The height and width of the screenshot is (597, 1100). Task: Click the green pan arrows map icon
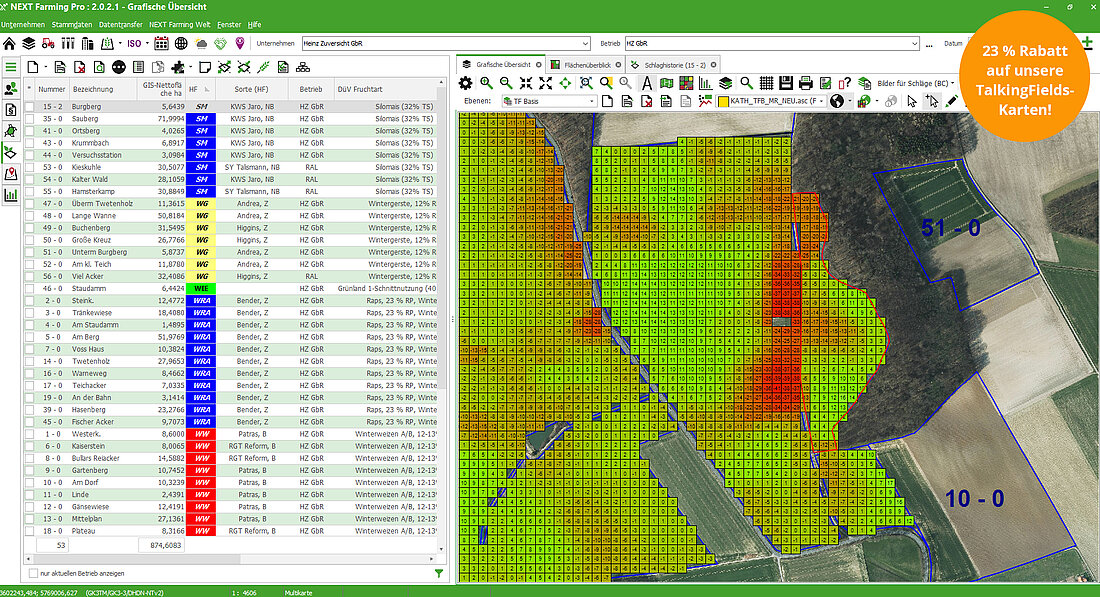(x=565, y=83)
